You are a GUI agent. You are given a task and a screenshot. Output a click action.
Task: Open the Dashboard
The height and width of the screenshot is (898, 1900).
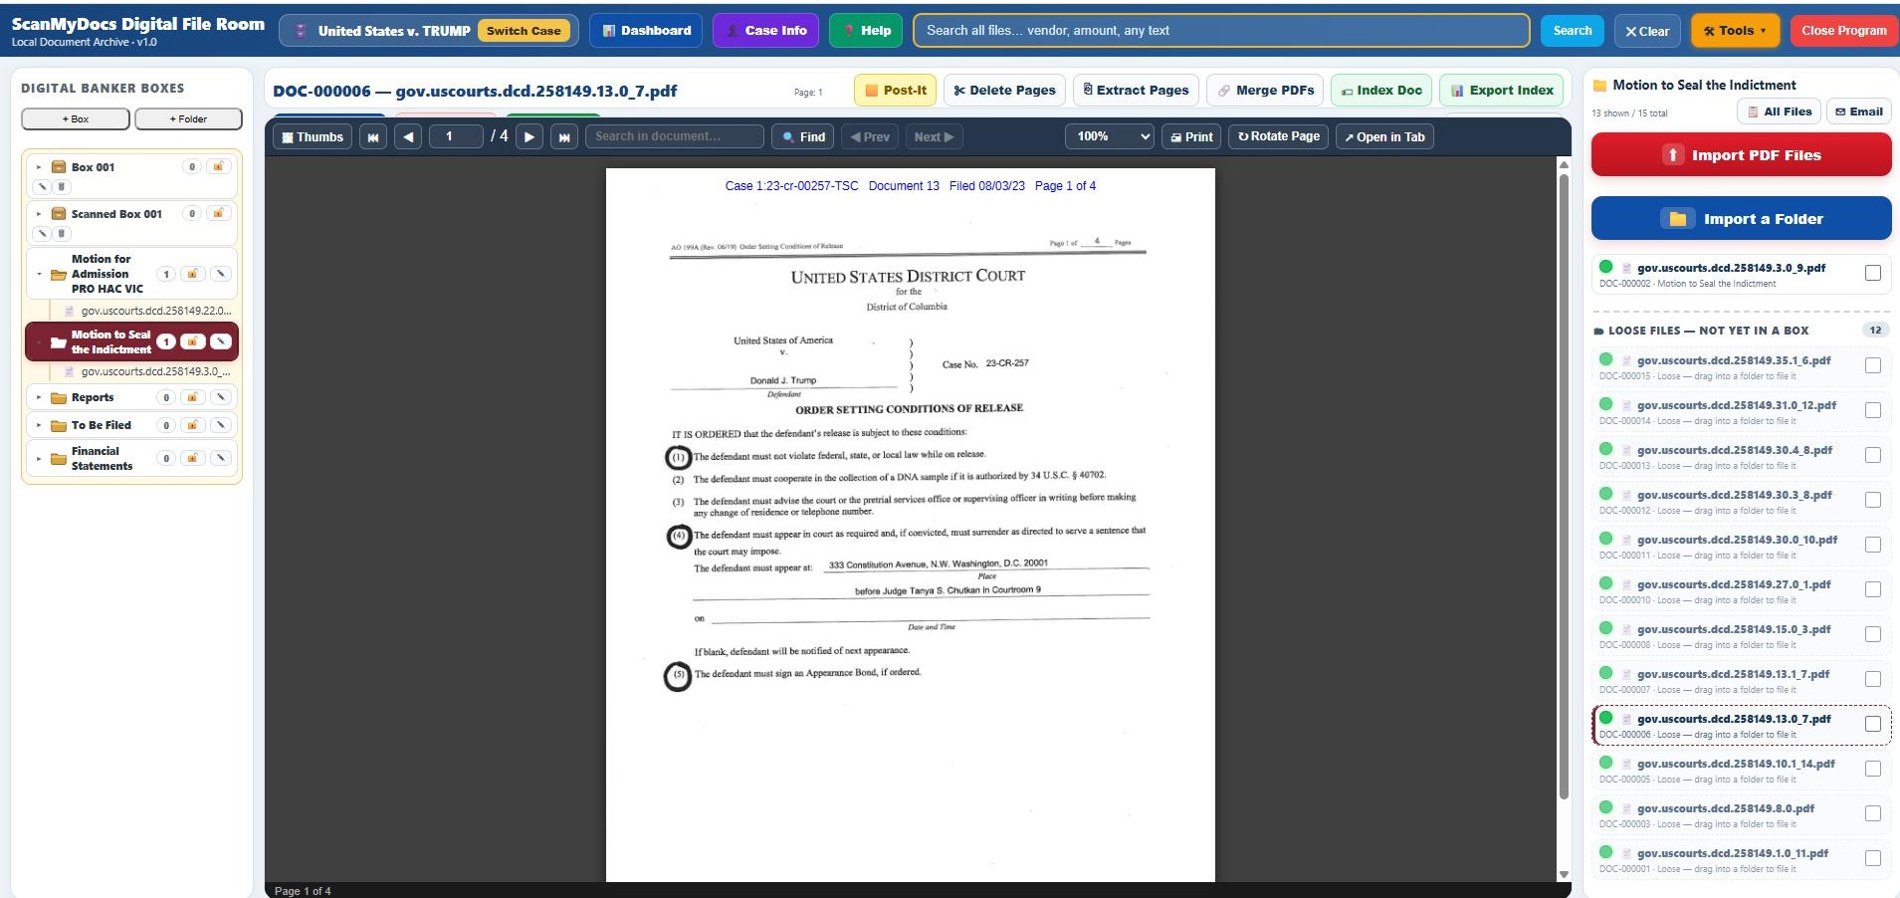647,31
